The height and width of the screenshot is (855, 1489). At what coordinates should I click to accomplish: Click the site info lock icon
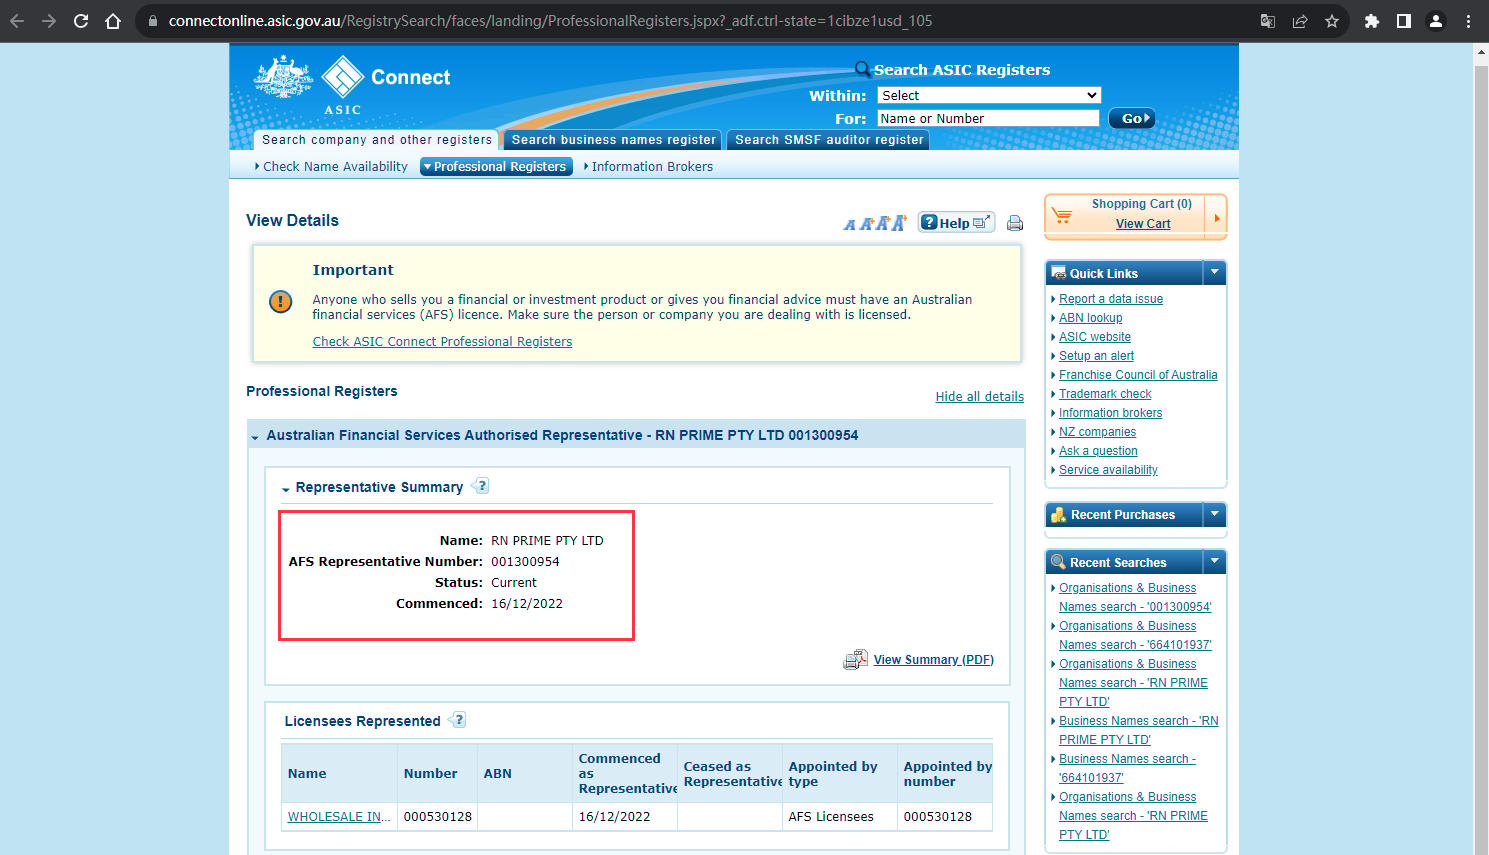[x=153, y=21]
